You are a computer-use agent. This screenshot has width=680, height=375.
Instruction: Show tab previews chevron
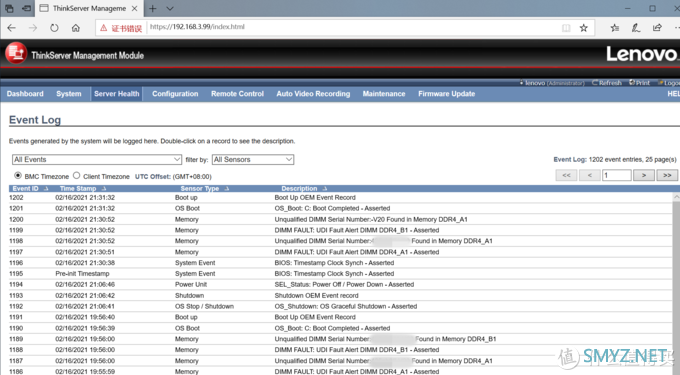(x=170, y=8)
